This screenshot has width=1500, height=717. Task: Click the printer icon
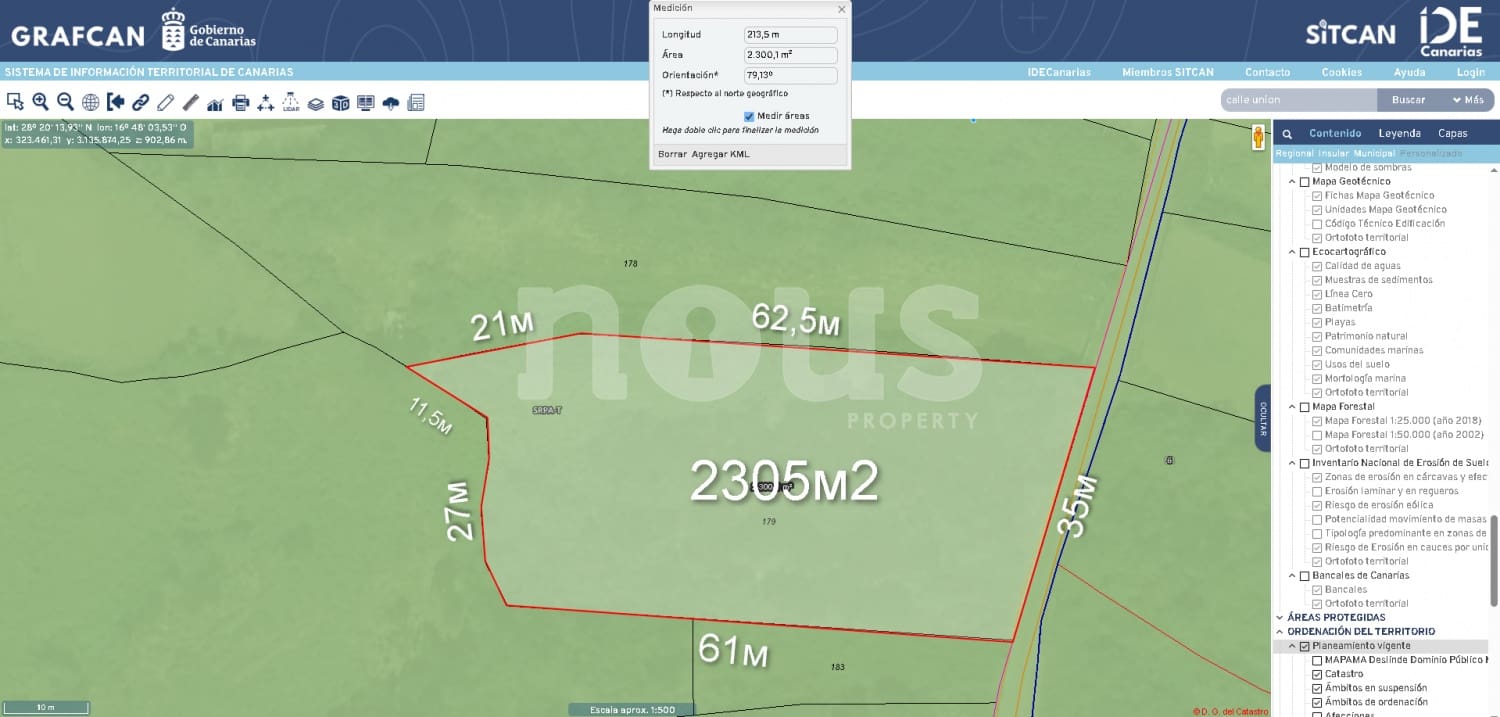[240, 102]
